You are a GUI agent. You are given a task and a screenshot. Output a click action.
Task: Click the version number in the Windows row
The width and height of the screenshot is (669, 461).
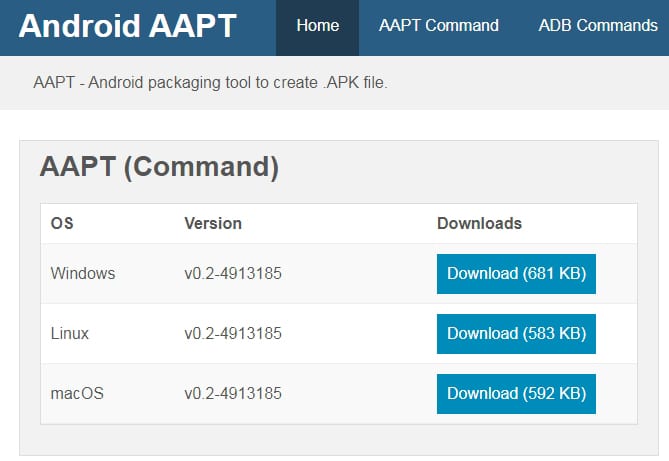point(233,274)
